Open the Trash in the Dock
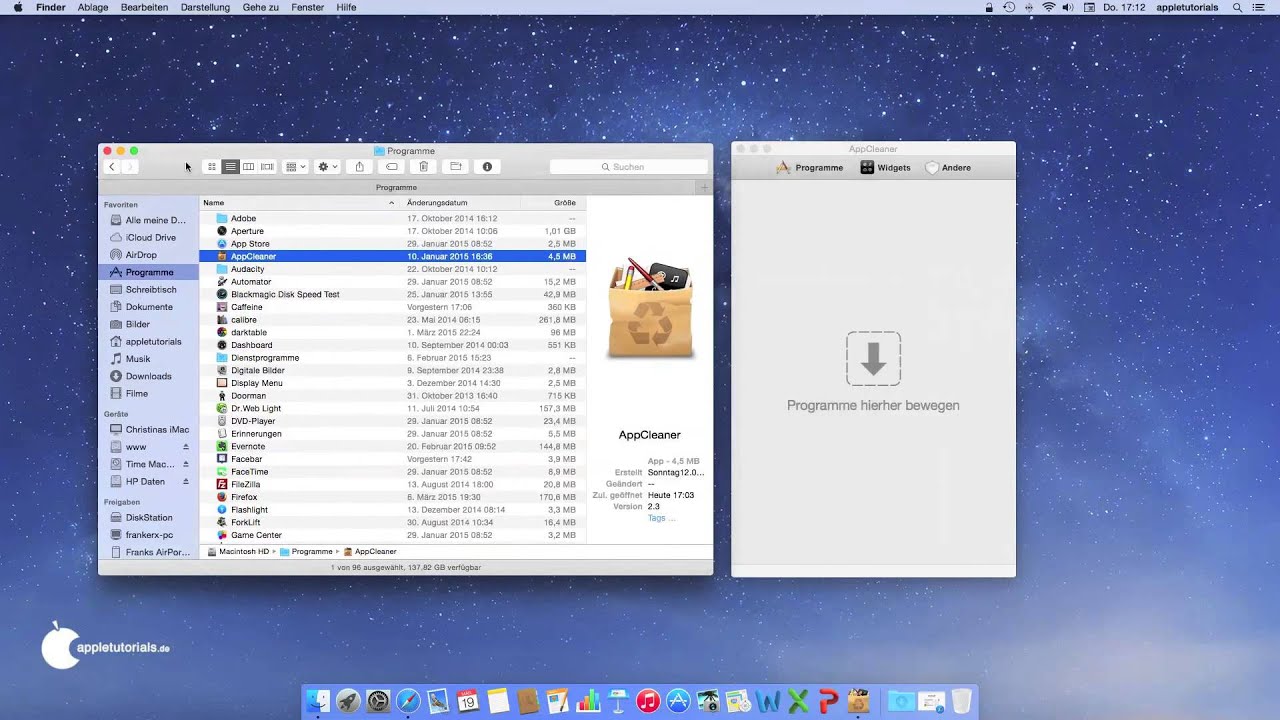1280x720 pixels. pos(961,701)
